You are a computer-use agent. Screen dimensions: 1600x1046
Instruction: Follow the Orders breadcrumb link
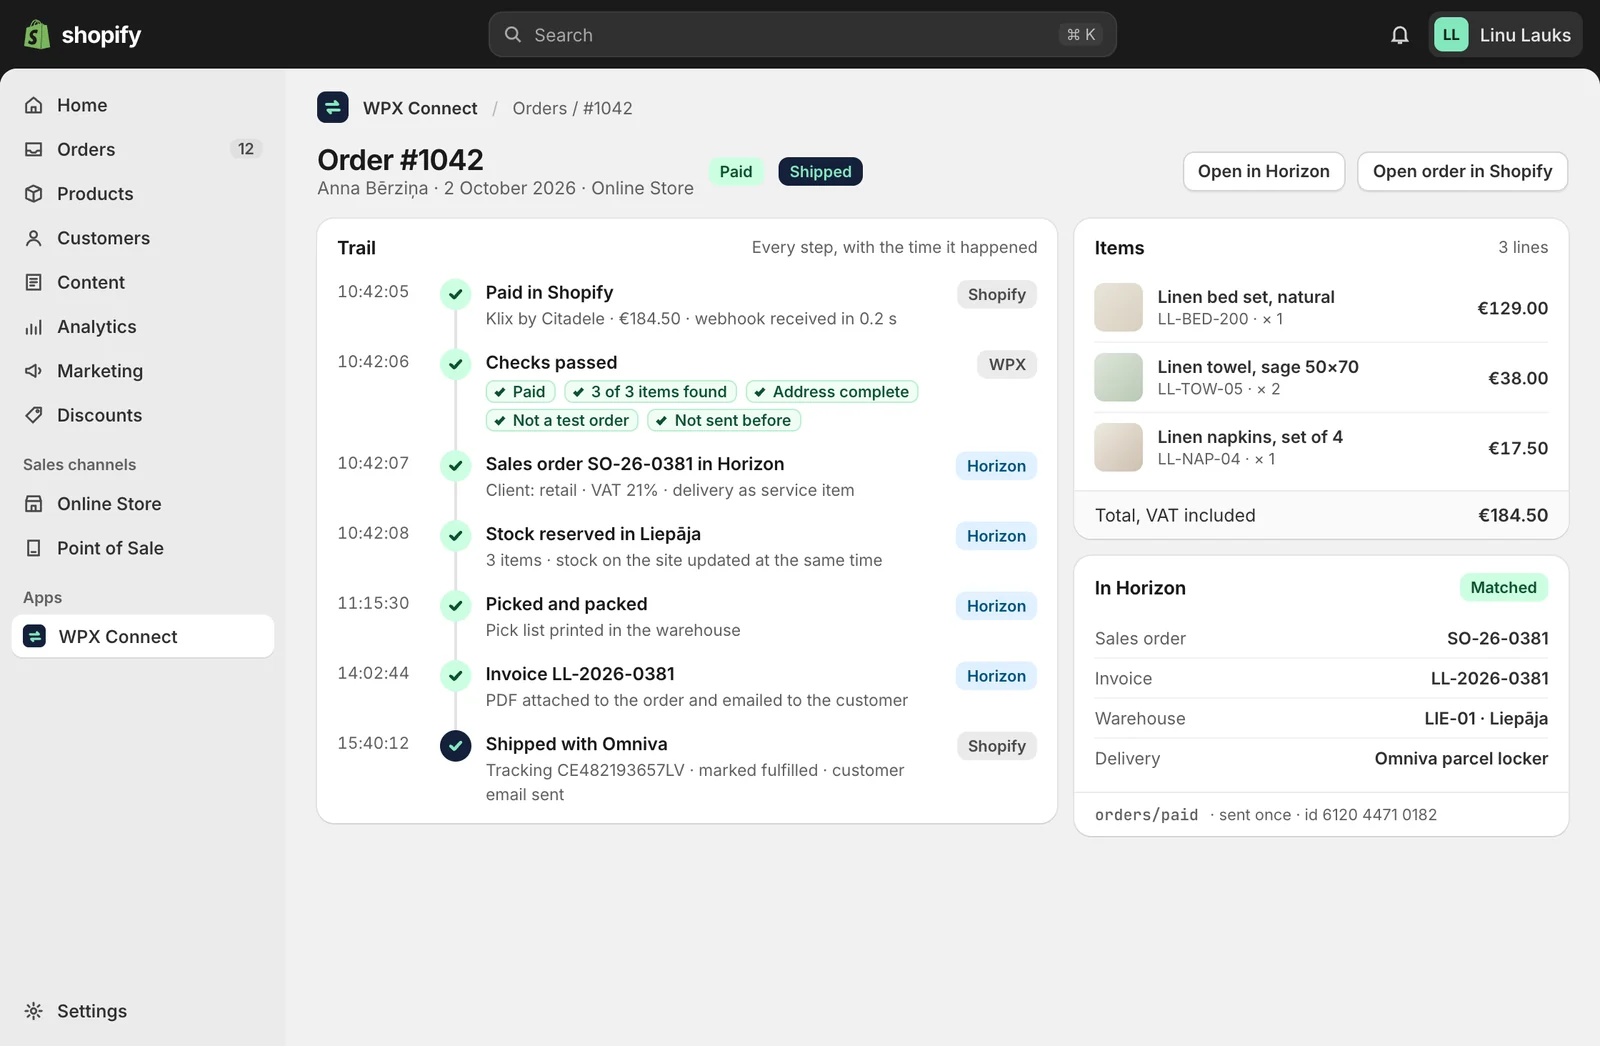click(x=540, y=108)
